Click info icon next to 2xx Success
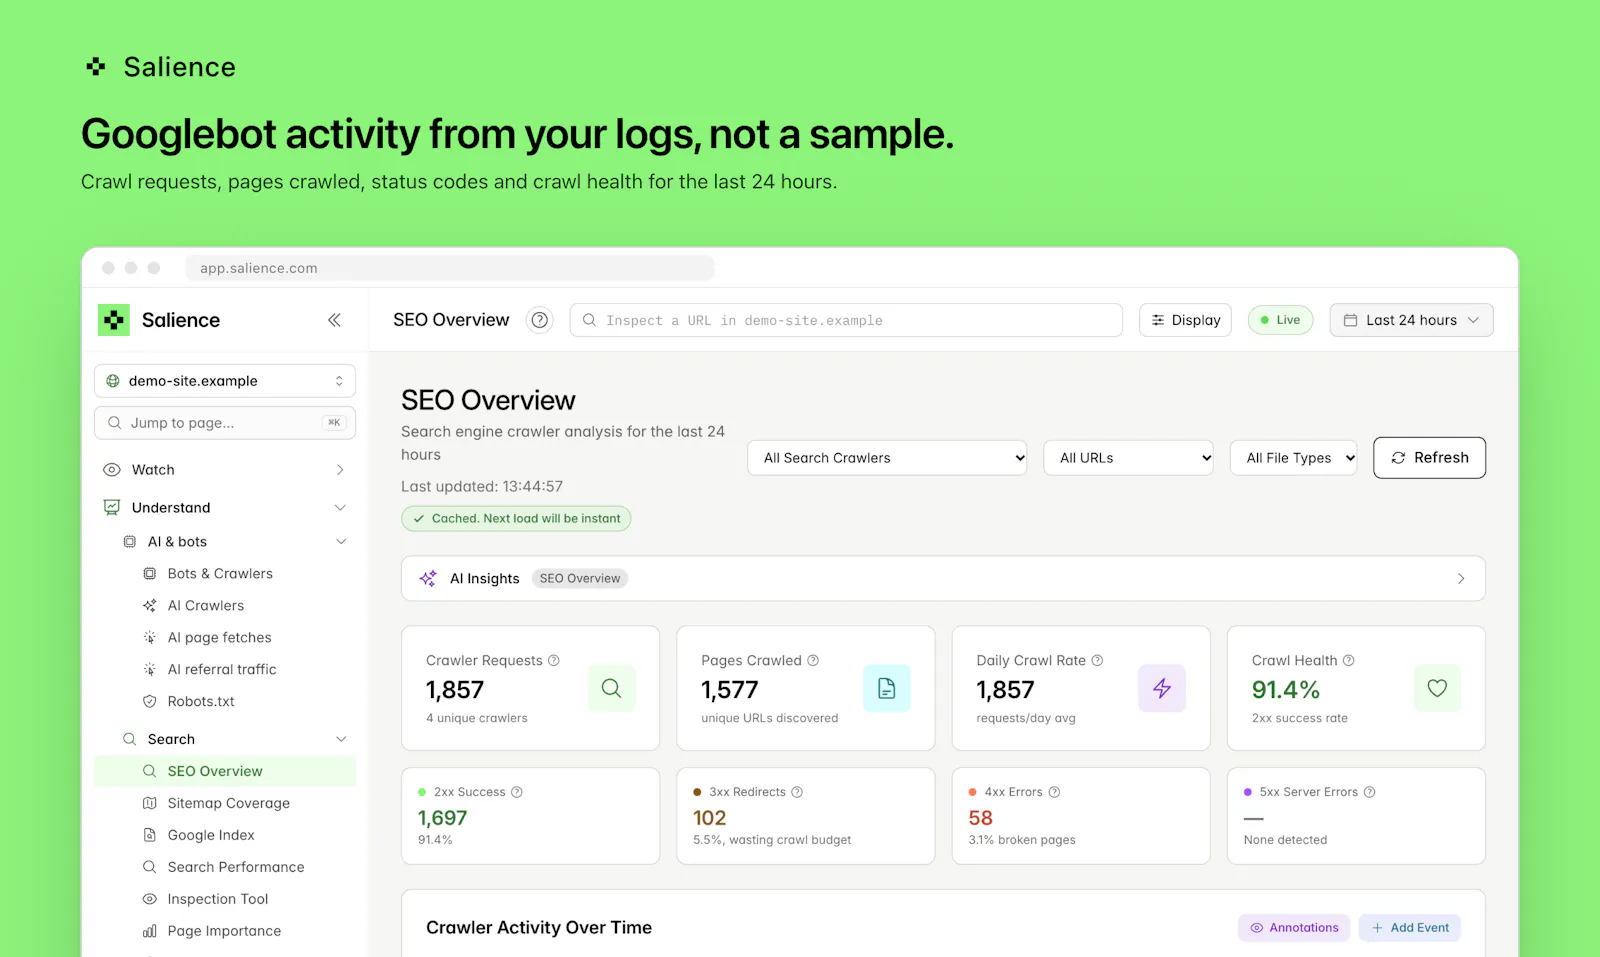This screenshot has height=957, width=1600. click(x=517, y=792)
